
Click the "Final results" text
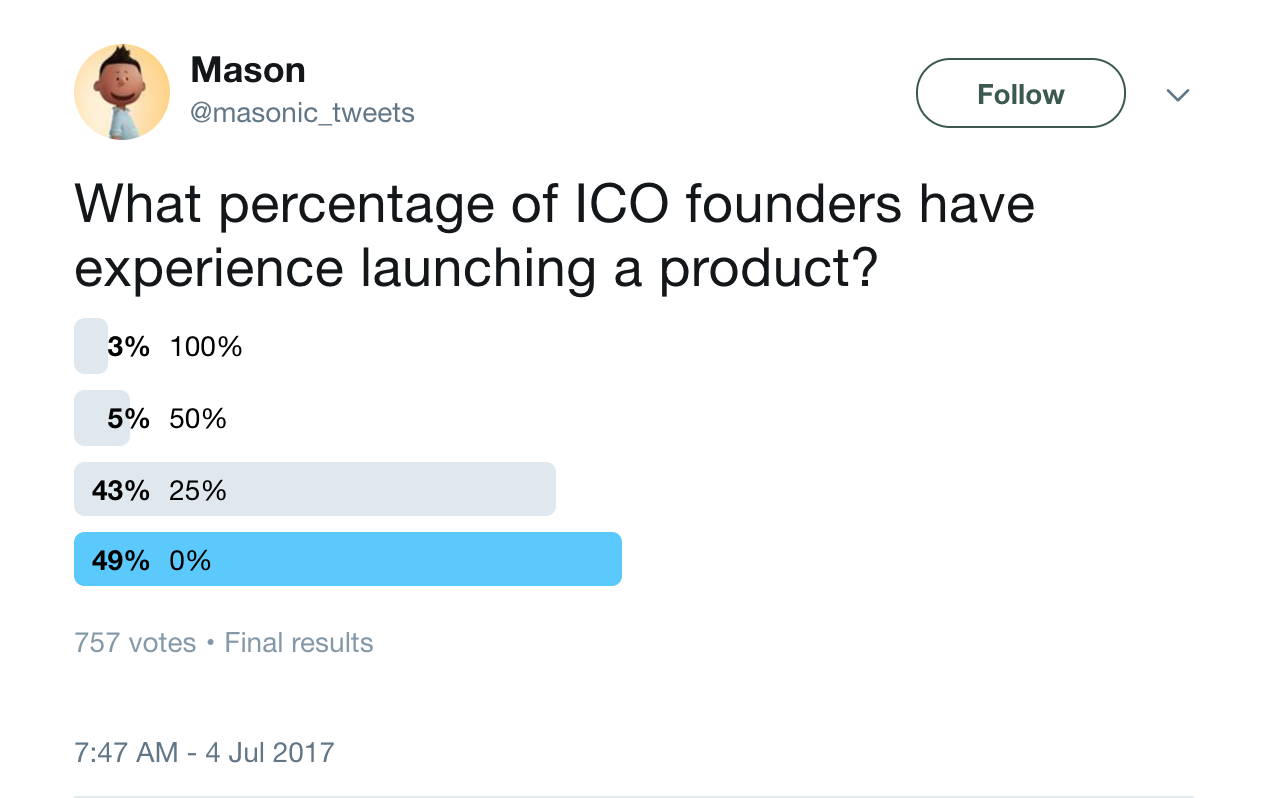pyautogui.click(x=298, y=642)
